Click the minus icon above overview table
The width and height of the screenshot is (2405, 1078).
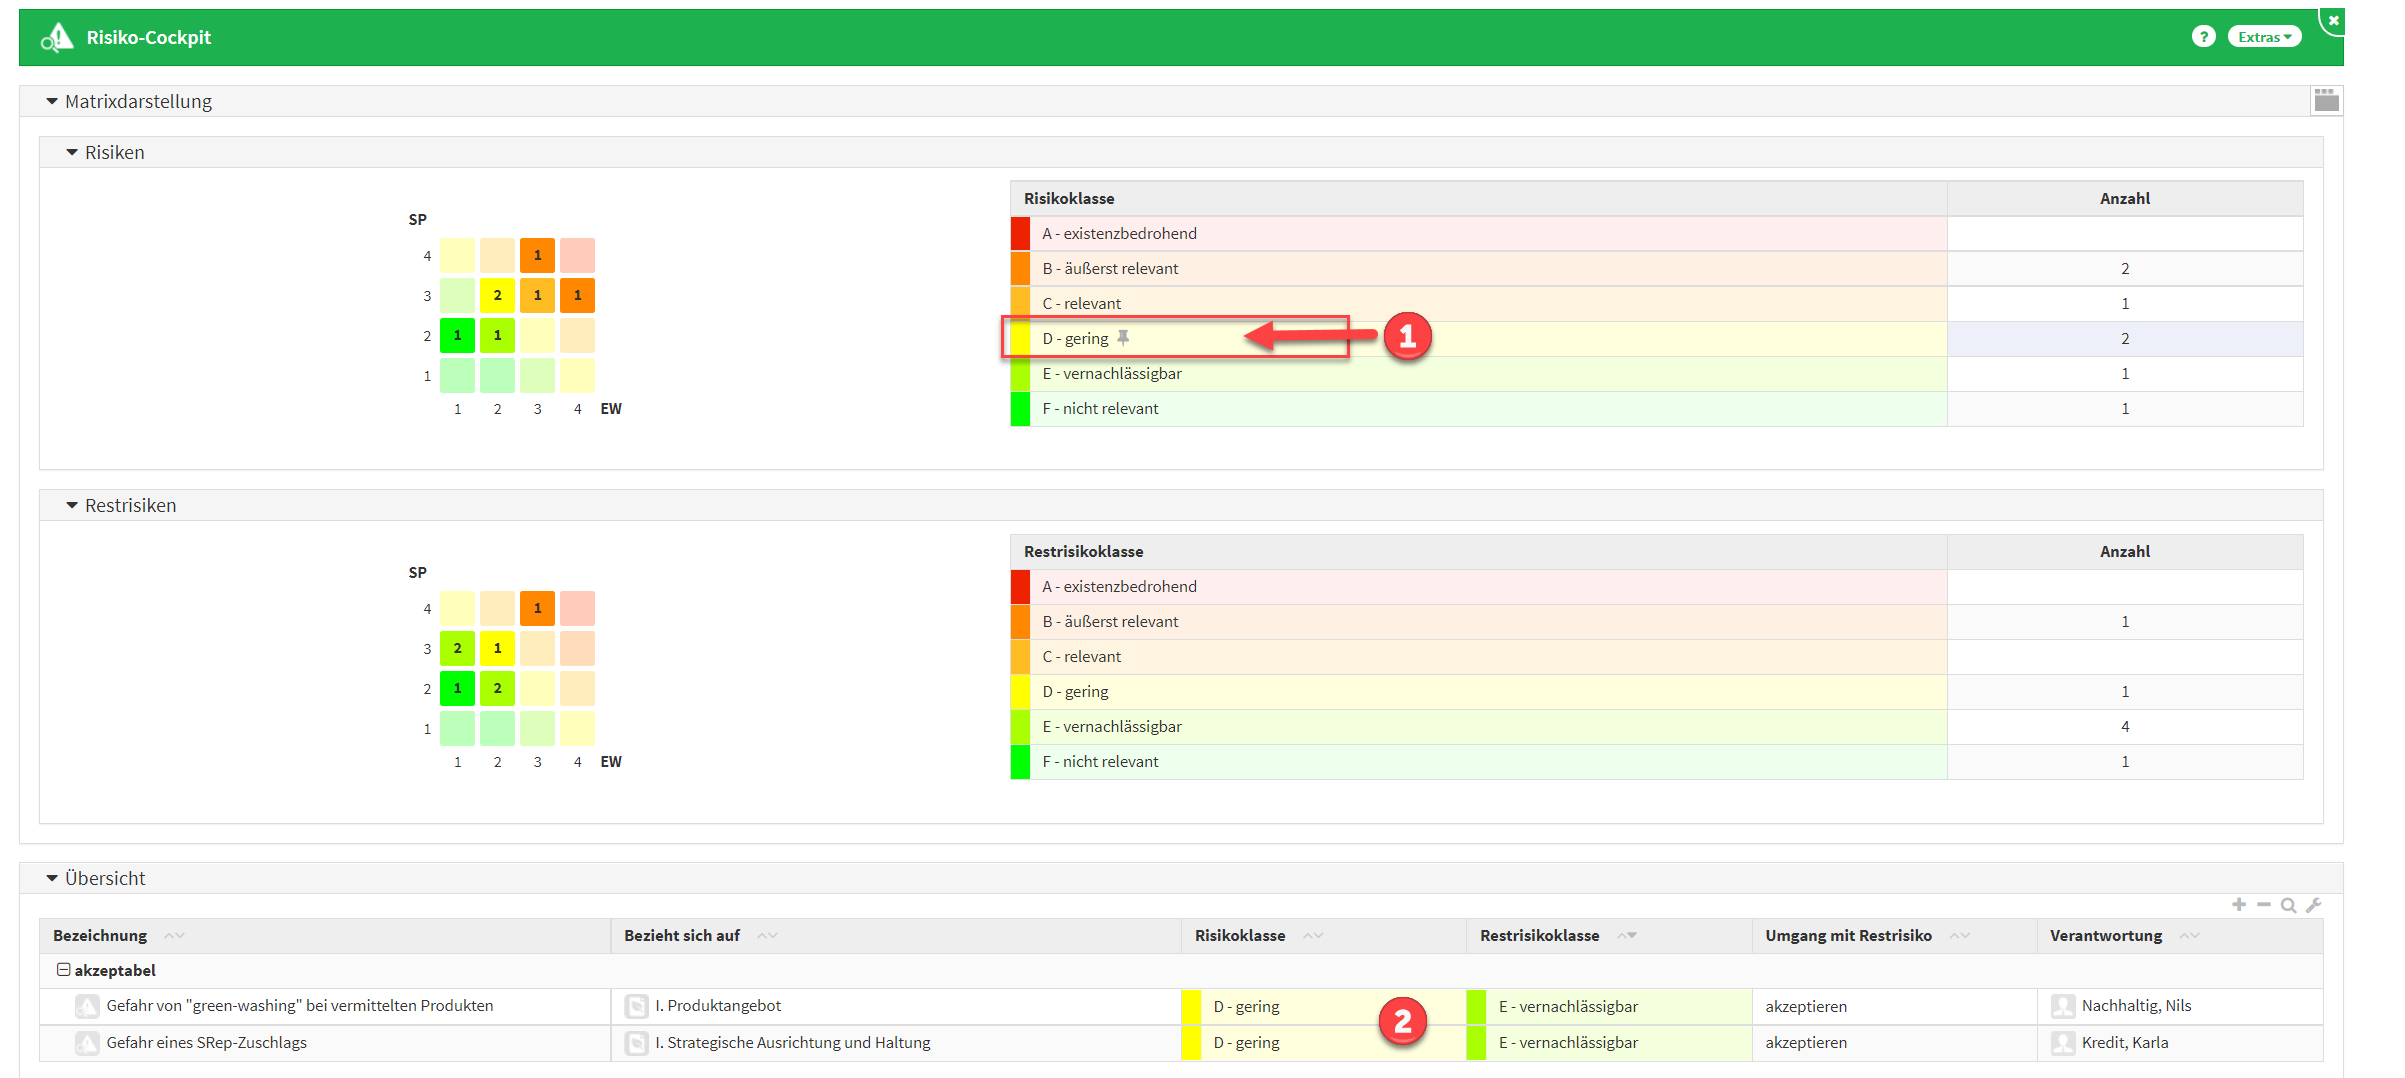[2264, 905]
